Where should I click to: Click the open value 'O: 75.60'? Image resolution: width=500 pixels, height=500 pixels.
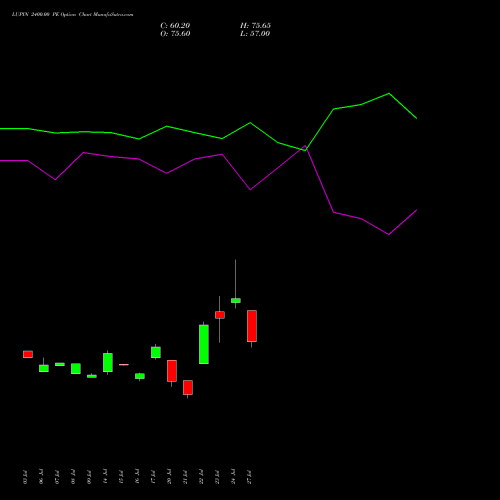pos(175,34)
